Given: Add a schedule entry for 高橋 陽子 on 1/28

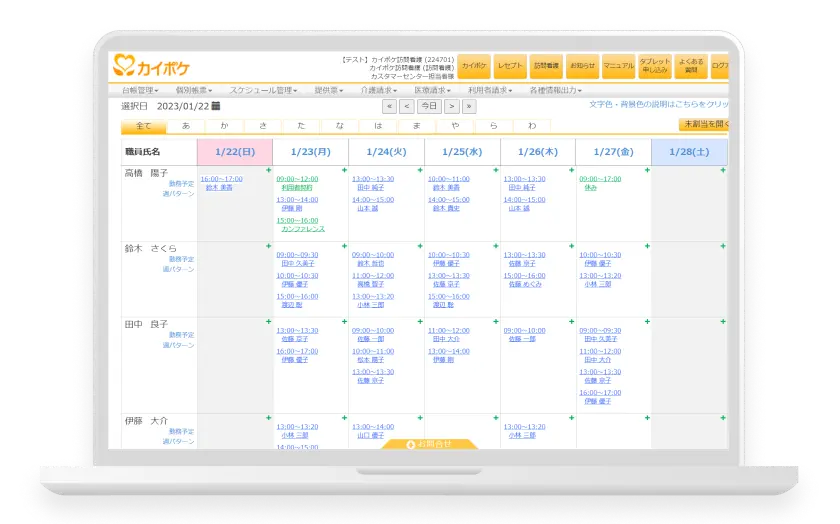Looking at the screenshot, I should (723, 170).
